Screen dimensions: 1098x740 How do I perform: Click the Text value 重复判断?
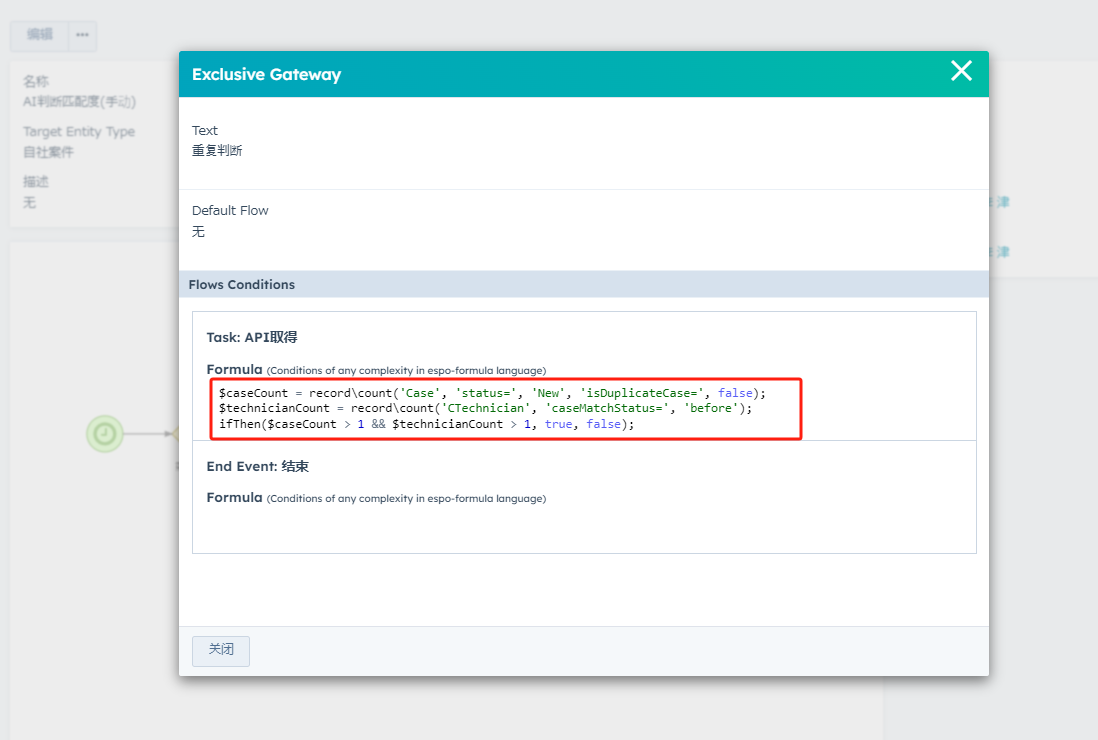pos(217,151)
